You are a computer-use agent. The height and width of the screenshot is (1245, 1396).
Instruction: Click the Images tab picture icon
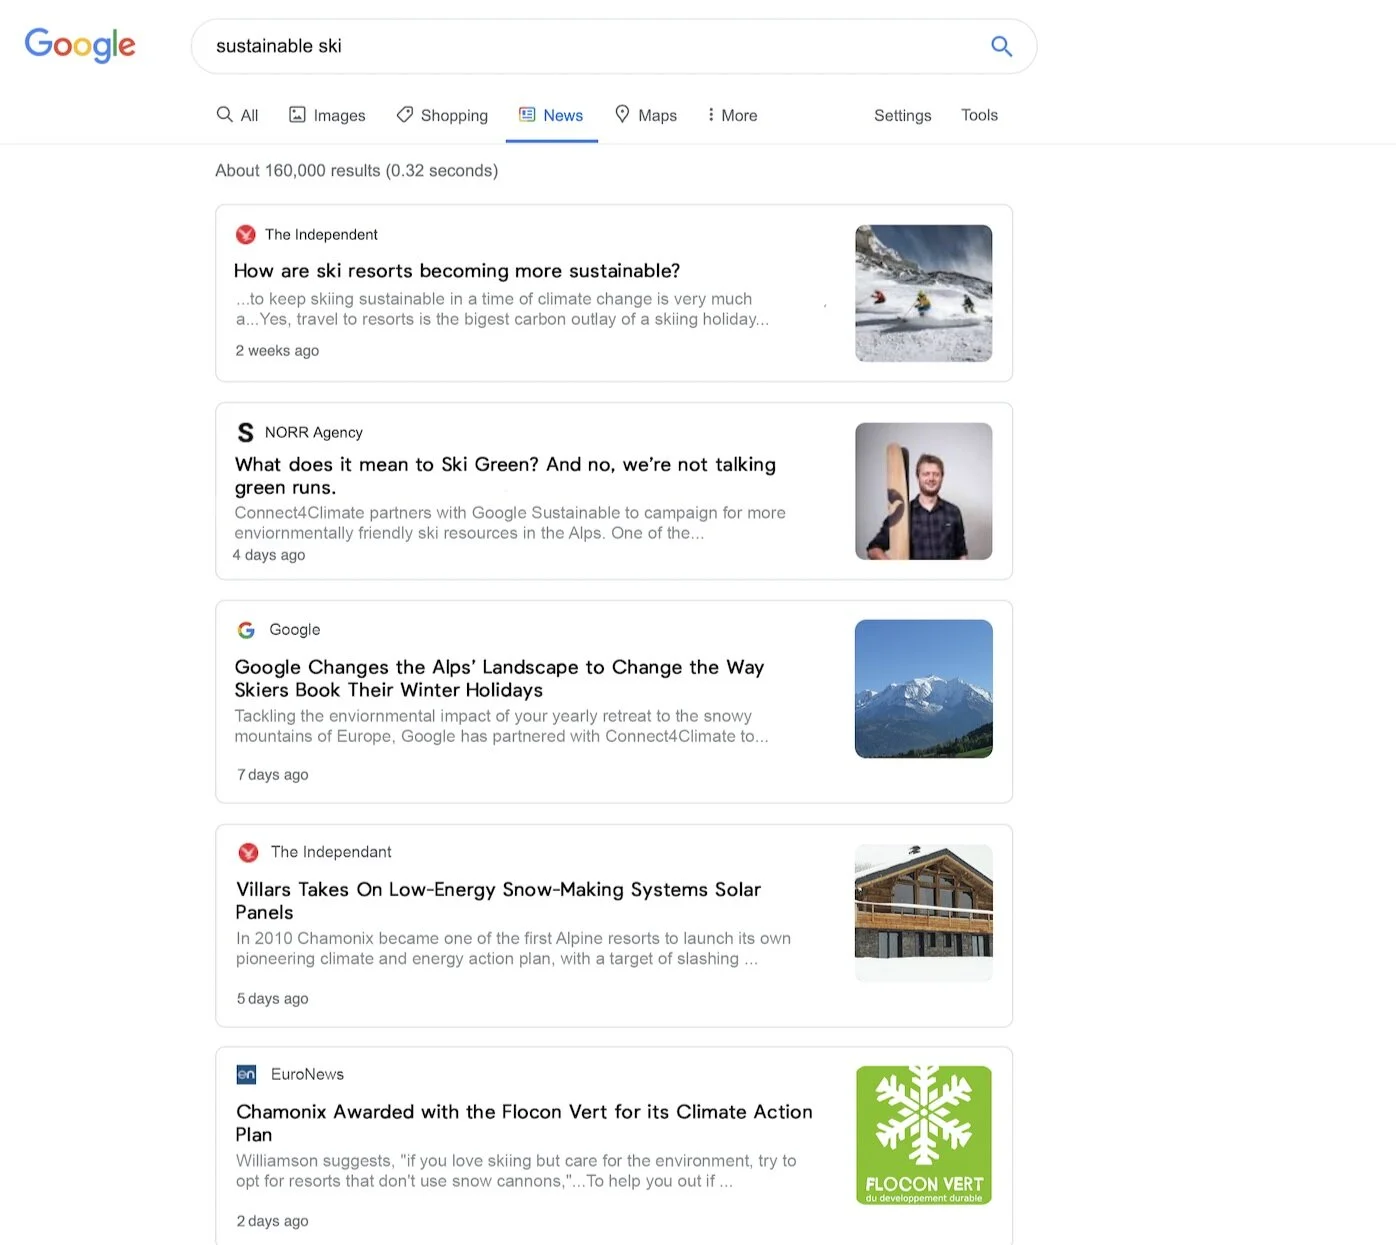click(297, 114)
